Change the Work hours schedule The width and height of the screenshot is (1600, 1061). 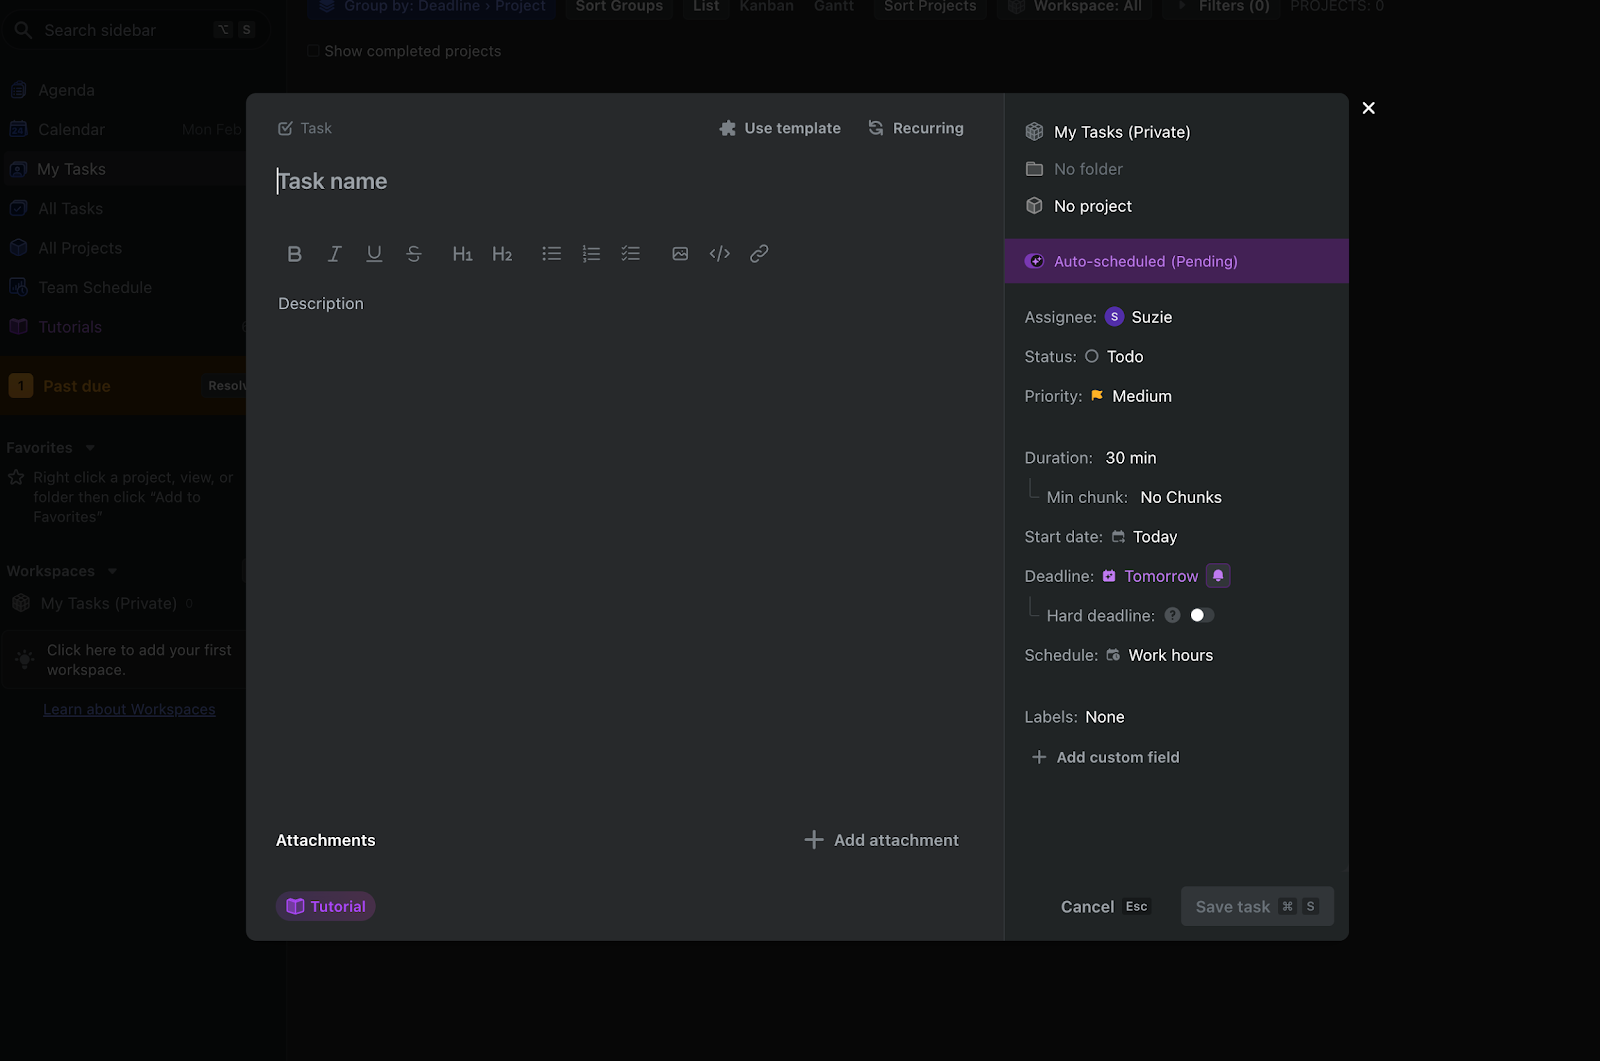tap(1159, 655)
